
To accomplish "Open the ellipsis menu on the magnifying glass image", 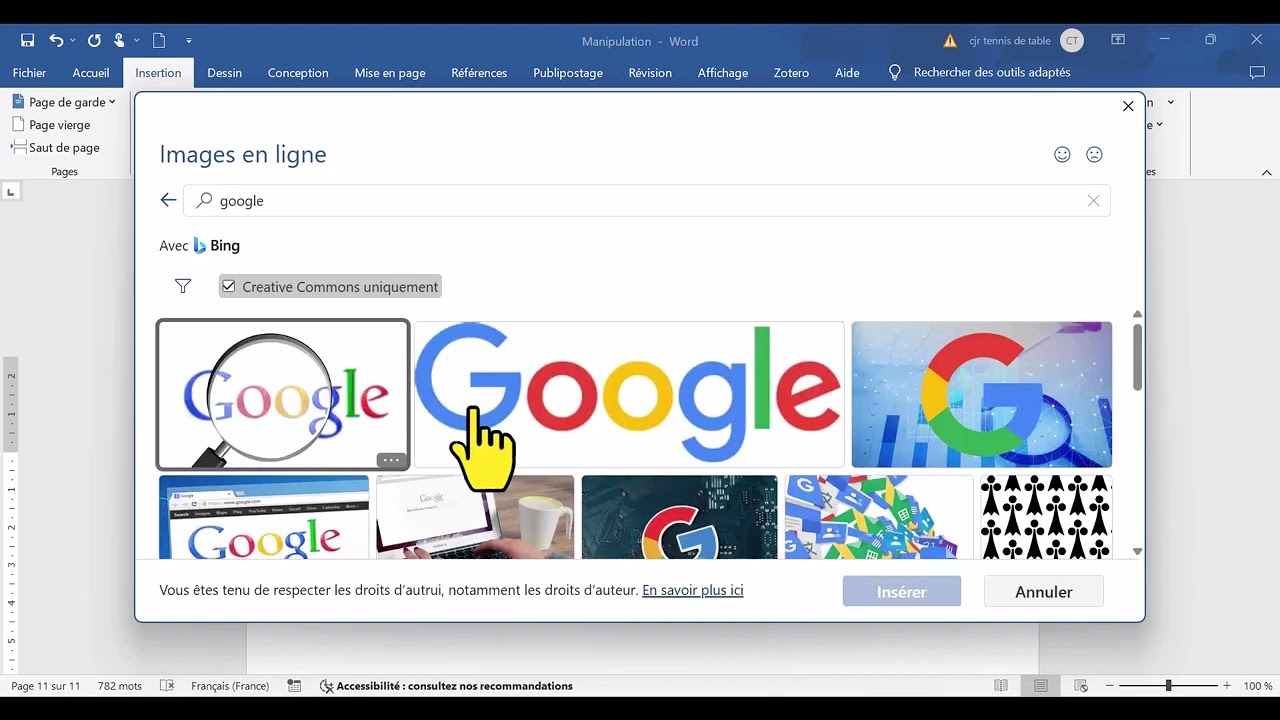I will tap(391, 461).
